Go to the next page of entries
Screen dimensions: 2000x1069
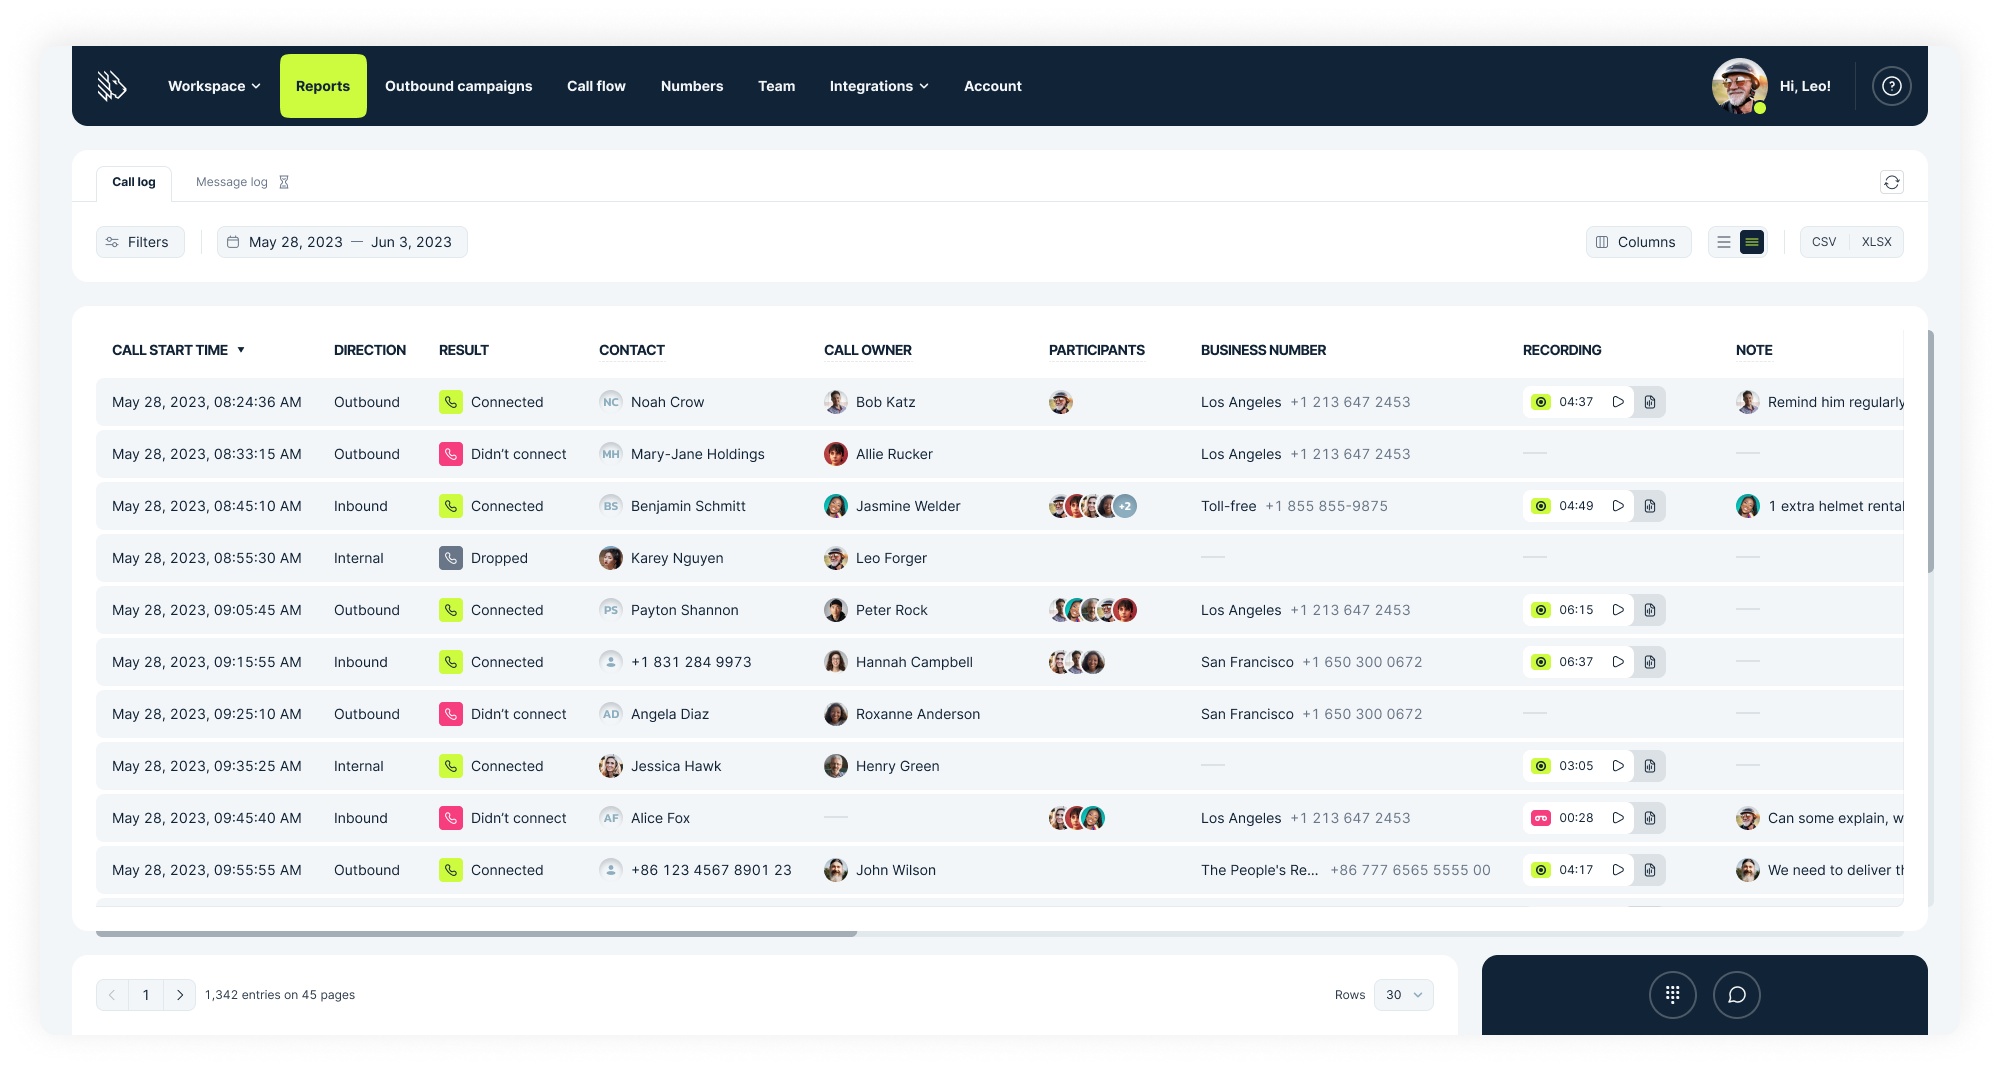tap(180, 994)
